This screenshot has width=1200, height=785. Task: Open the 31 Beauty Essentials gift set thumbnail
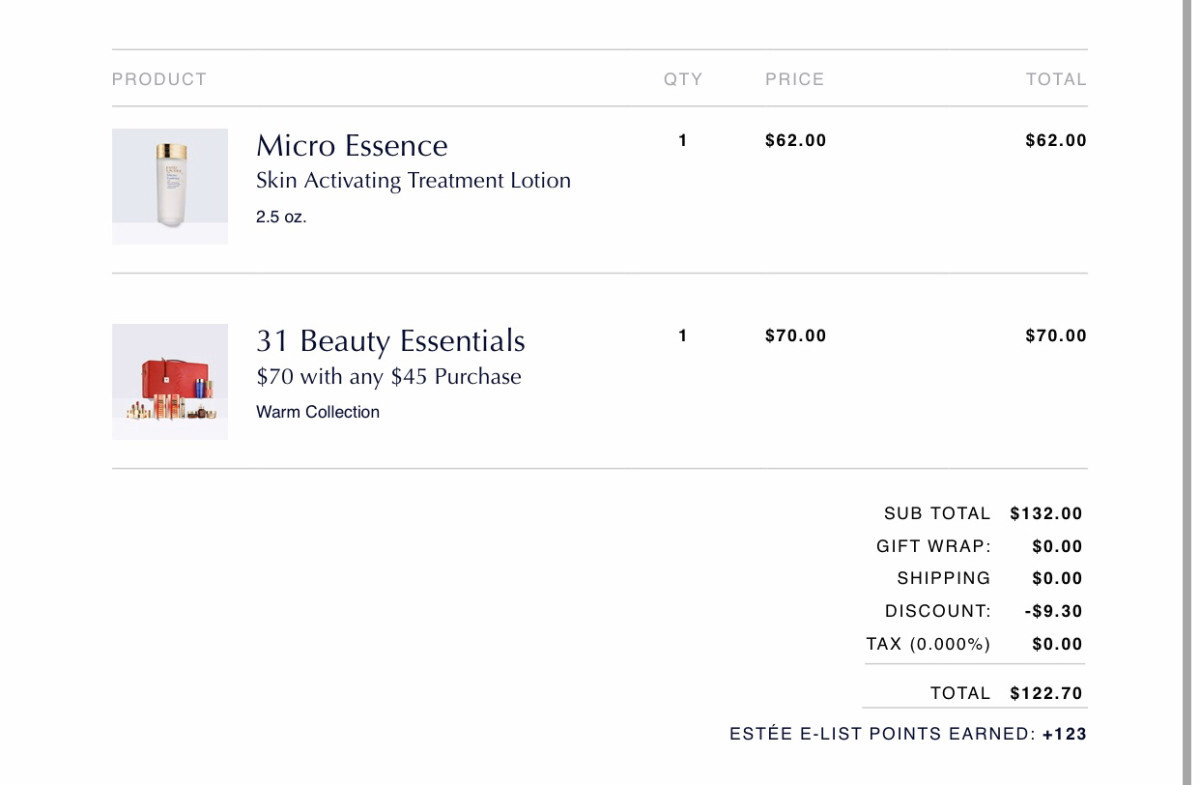(x=170, y=382)
